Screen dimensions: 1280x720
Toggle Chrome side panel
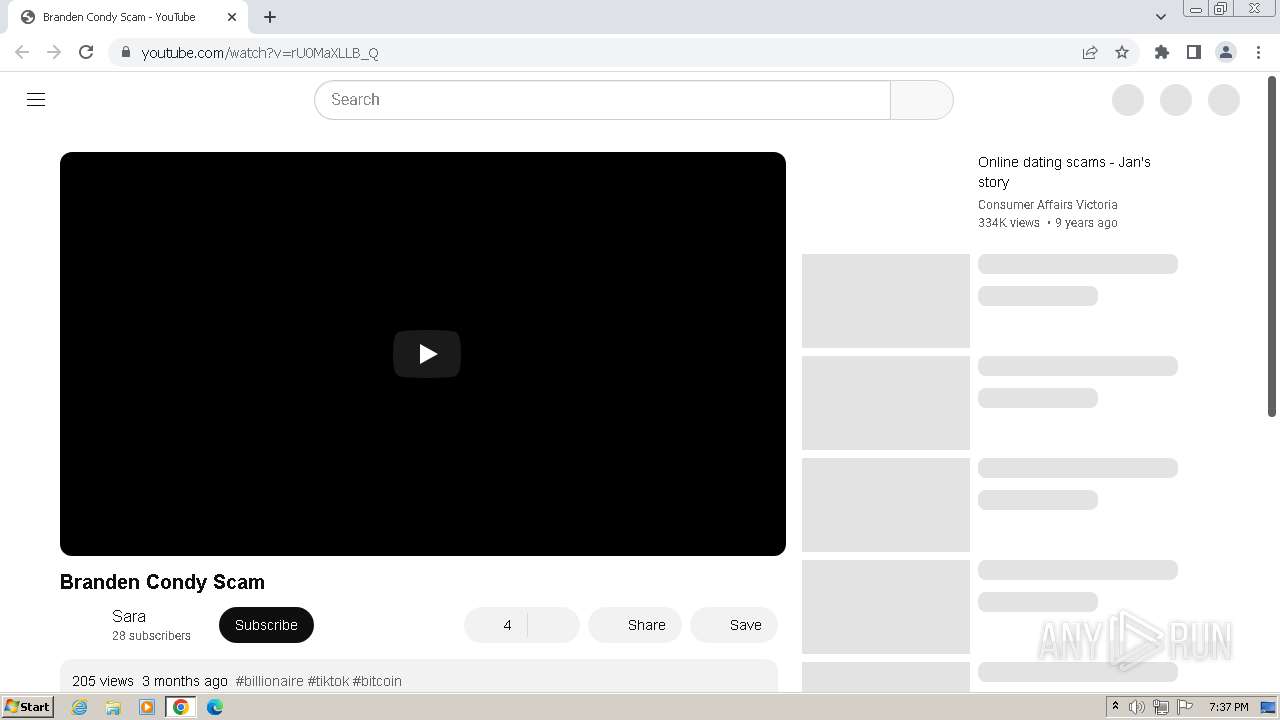tap(1193, 52)
